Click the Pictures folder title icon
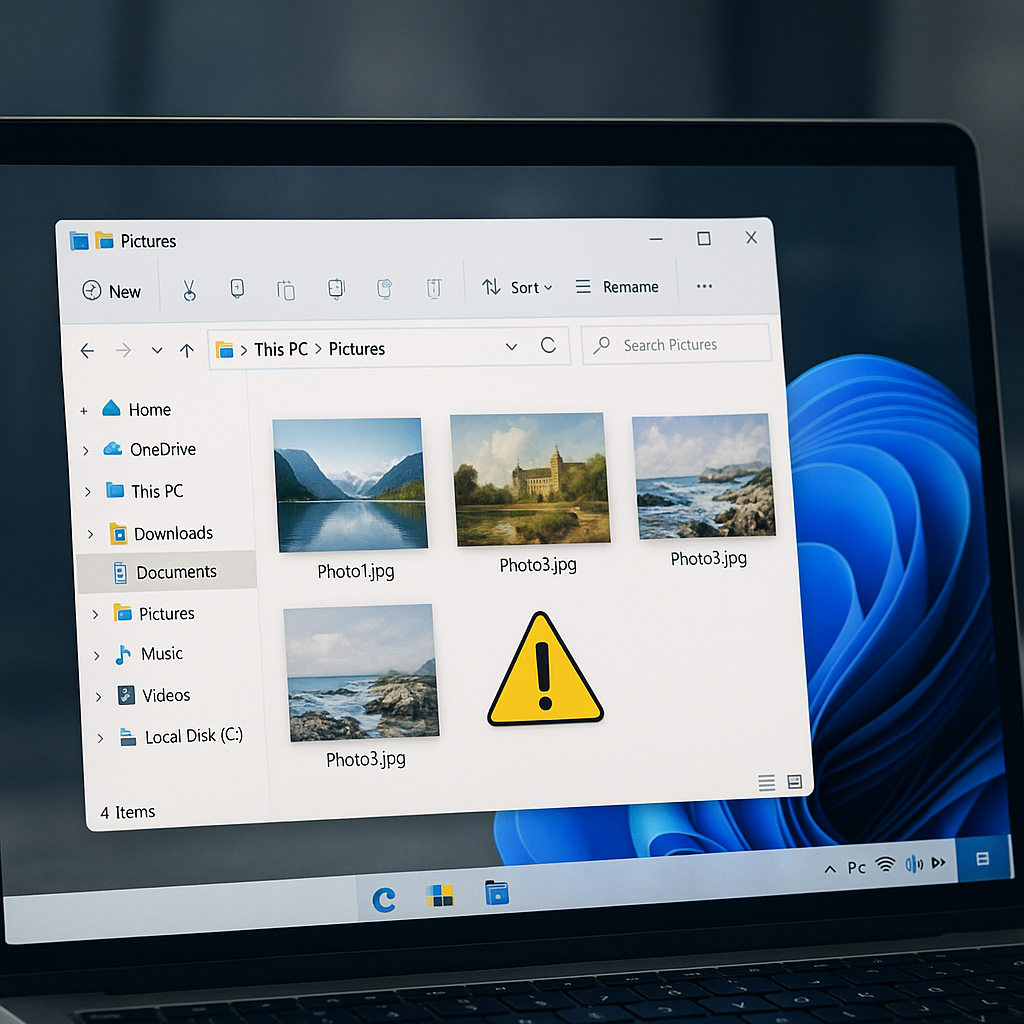Image resolution: width=1024 pixels, height=1024 pixels. (x=104, y=240)
